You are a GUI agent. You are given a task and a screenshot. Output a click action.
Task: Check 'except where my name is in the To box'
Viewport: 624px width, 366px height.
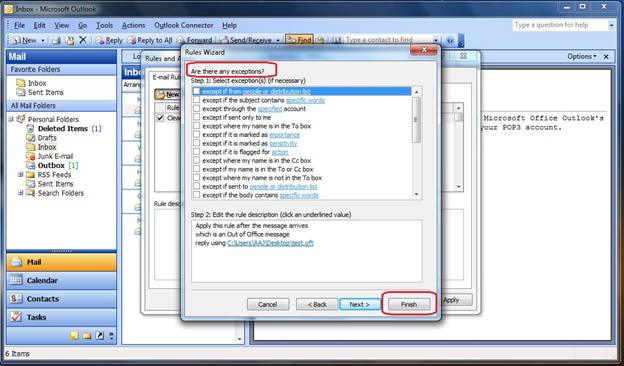pos(196,126)
